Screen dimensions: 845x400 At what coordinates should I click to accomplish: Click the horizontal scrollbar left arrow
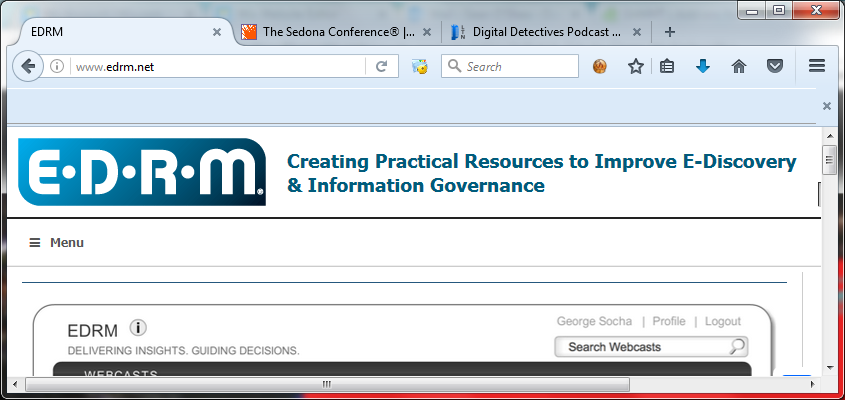pyautogui.click(x=15, y=384)
